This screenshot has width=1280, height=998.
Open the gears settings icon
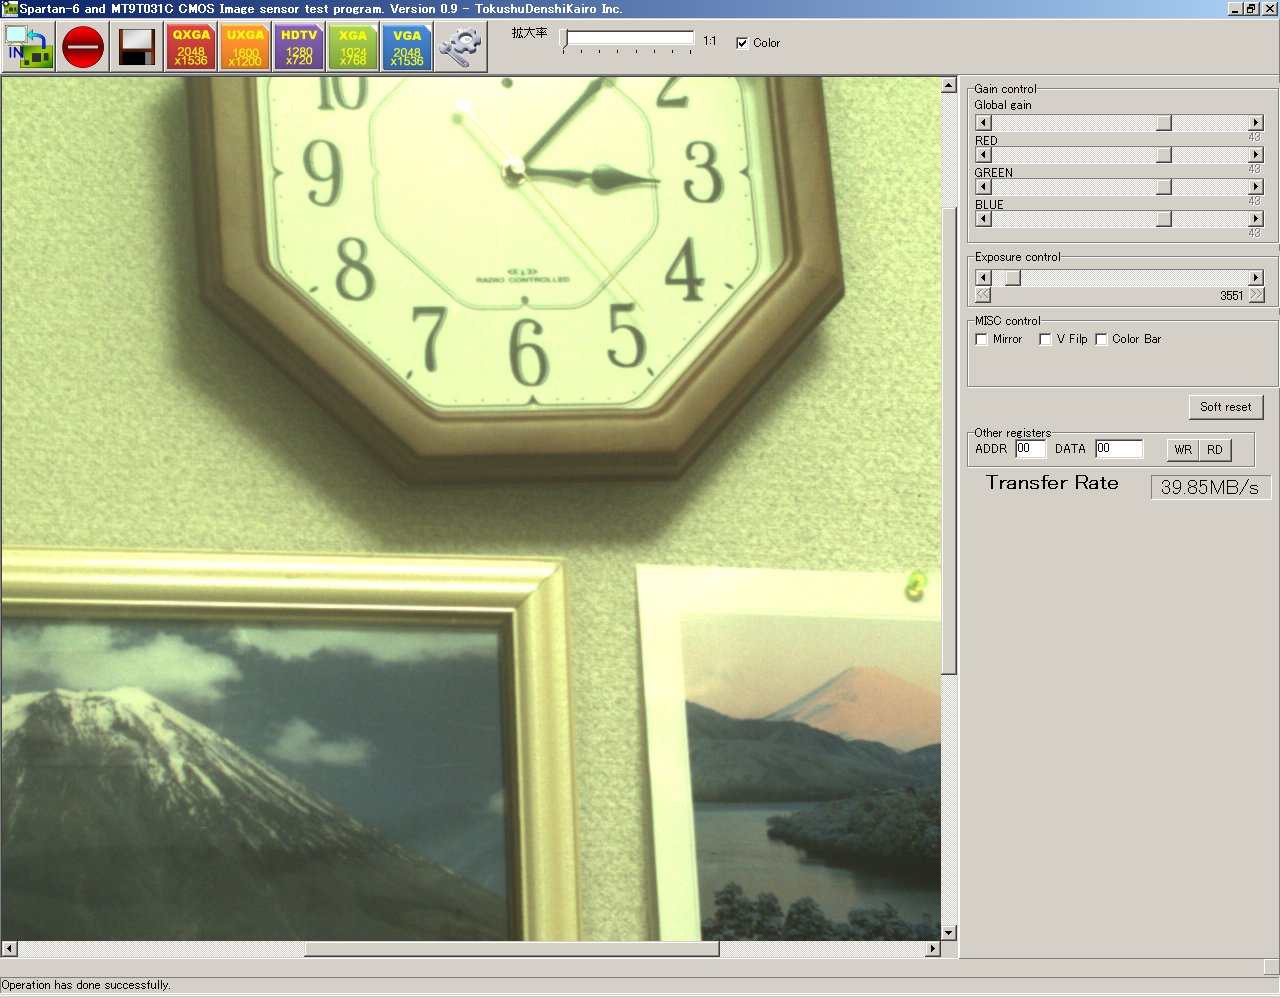coord(460,47)
